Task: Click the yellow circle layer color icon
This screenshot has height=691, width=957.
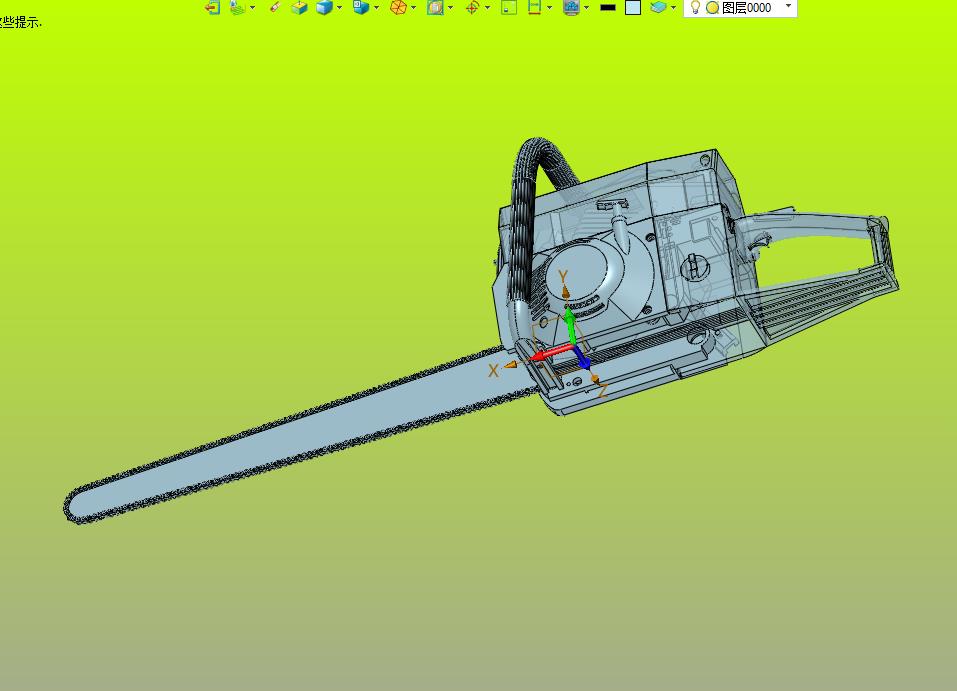Action: 712,8
